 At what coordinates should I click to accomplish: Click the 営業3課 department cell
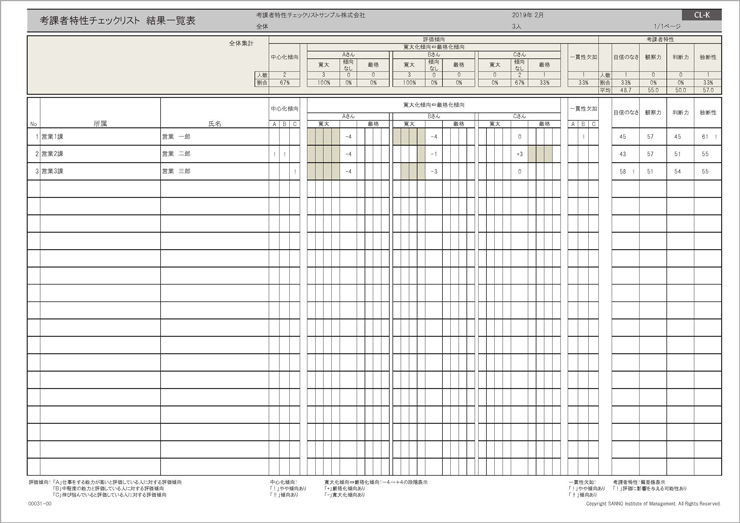[x=52, y=172]
